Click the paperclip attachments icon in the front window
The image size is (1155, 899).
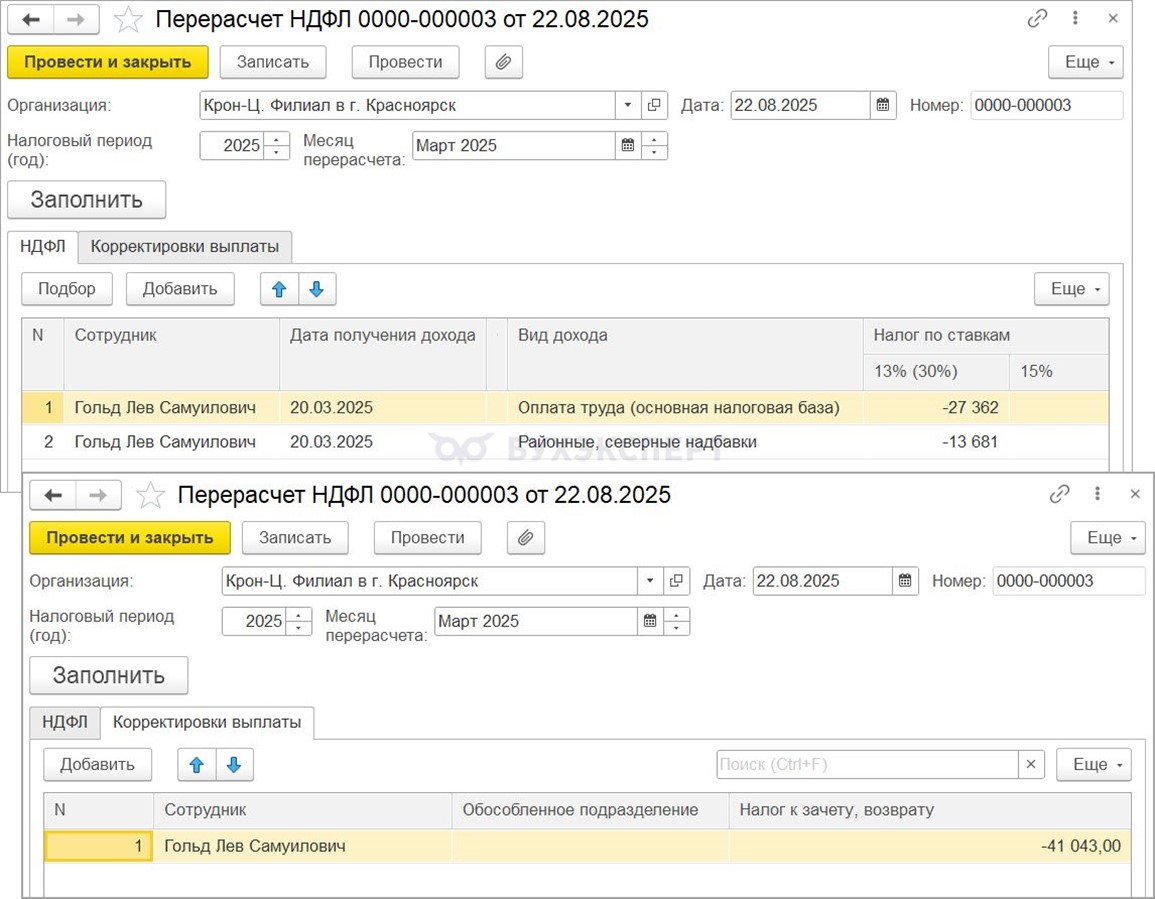pyautogui.click(x=525, y=538)
